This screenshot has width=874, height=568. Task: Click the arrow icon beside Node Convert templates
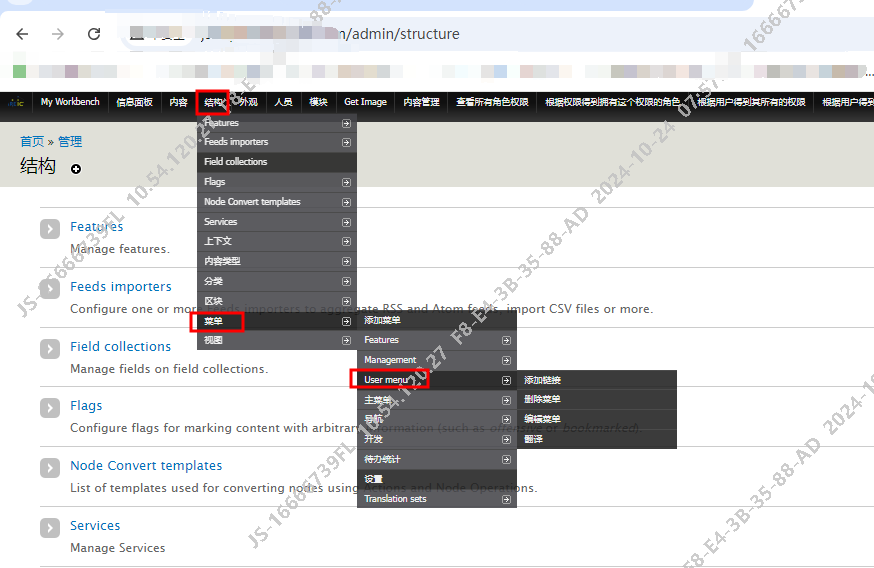[50, 468]
